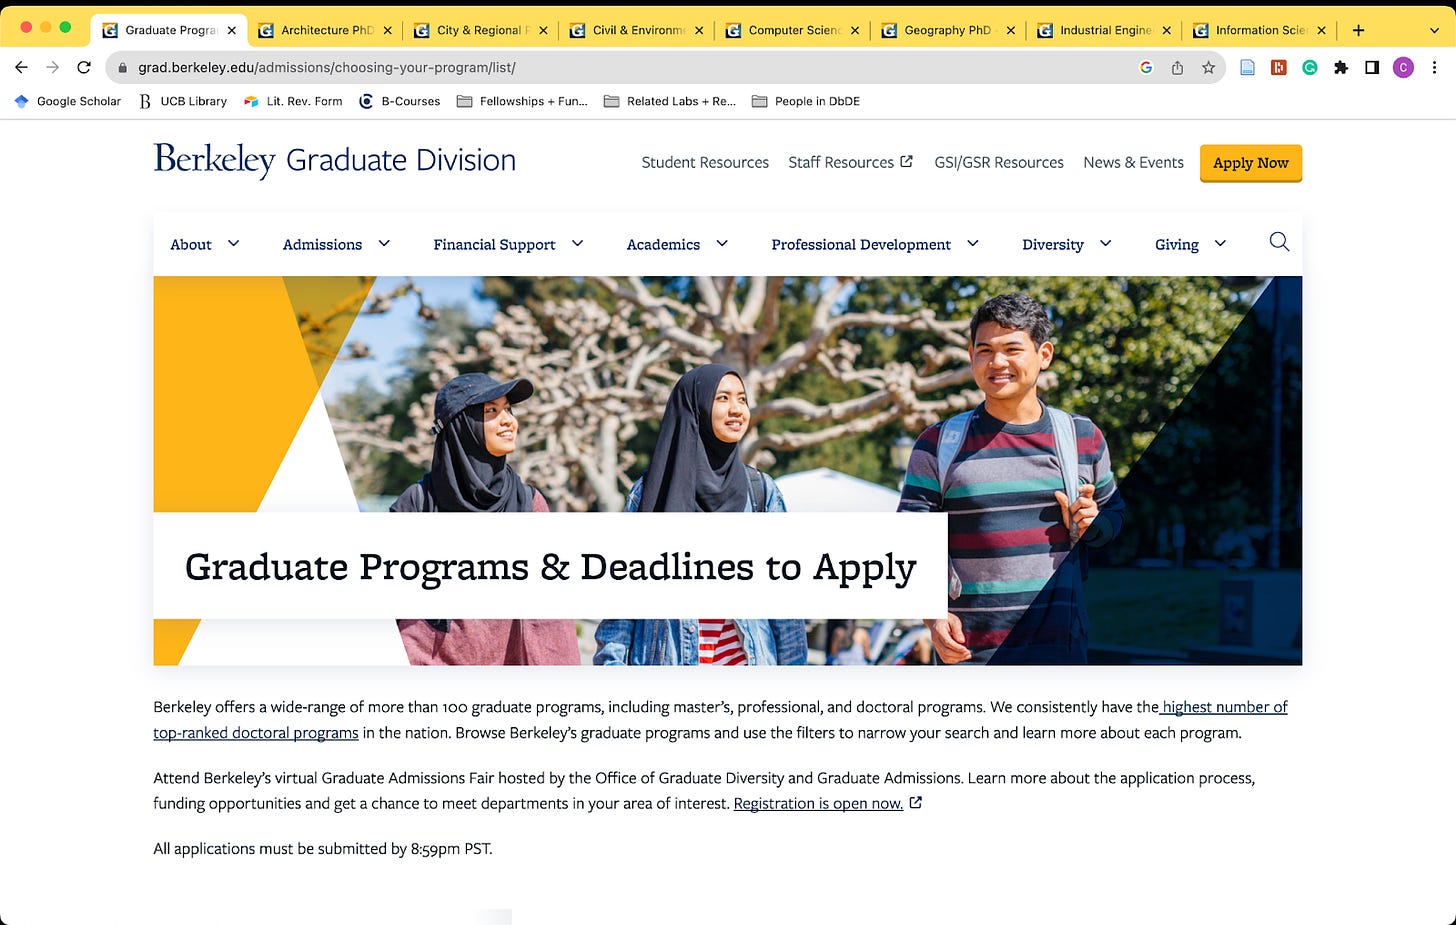Close the City & Regional tab
The image size is (1456, 925).
click(543, 30)
